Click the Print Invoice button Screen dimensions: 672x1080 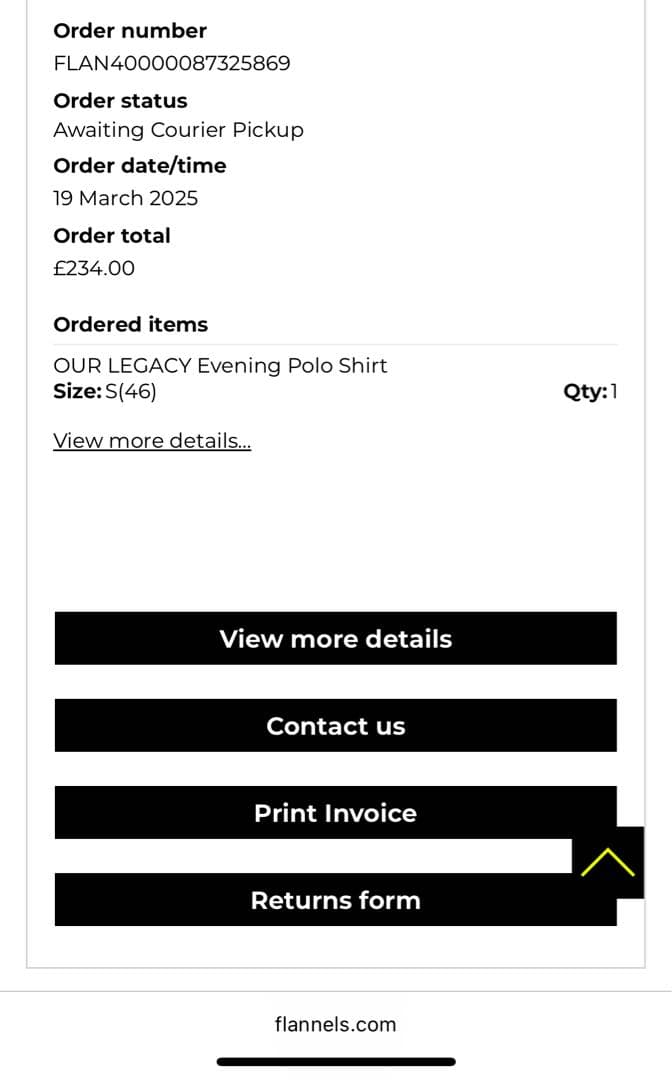pos(336,813)
